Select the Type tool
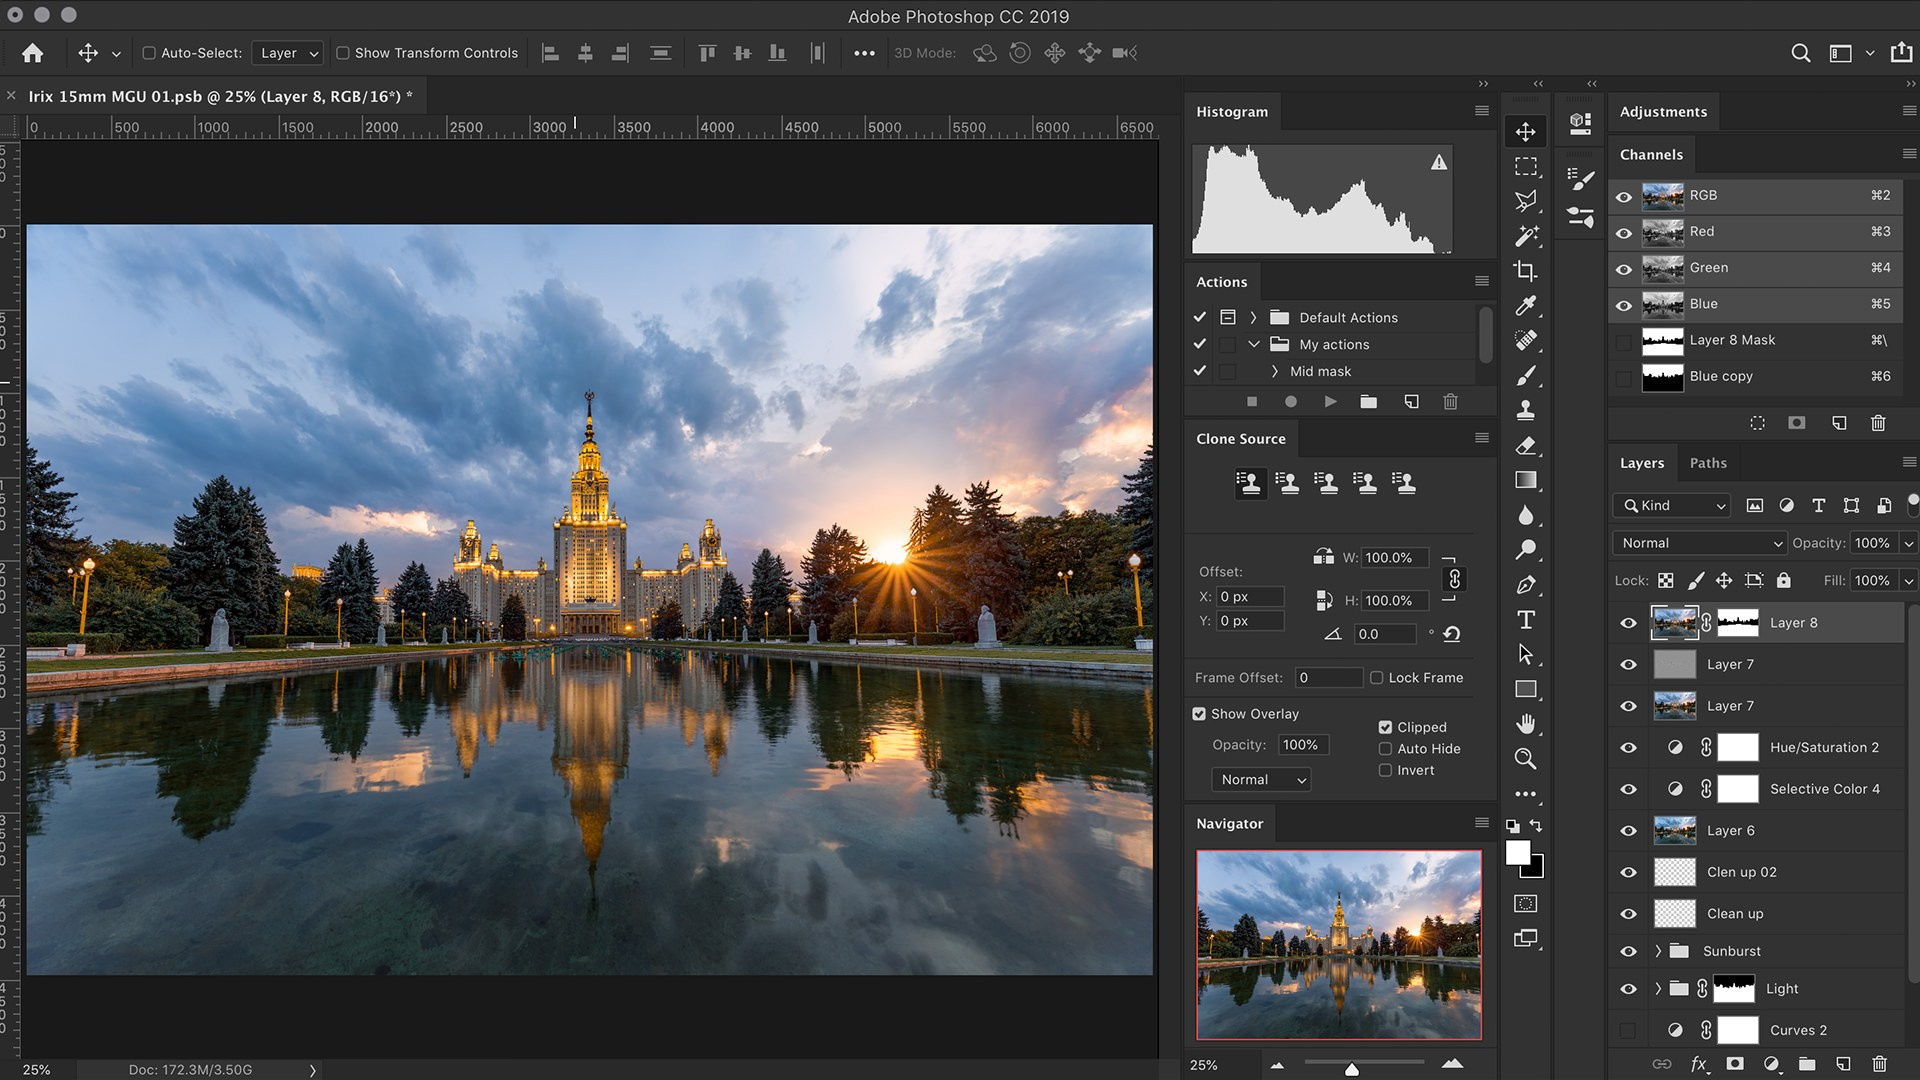The image size is (1920, 1080). click(x=1525, y=619)
